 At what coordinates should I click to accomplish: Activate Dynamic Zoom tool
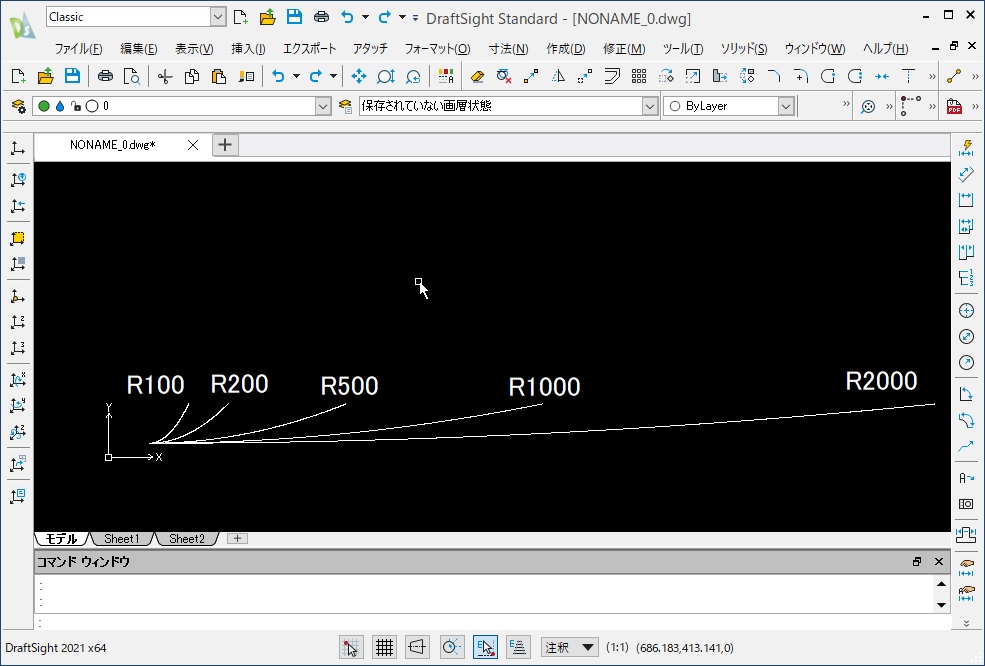coord(386,77)
